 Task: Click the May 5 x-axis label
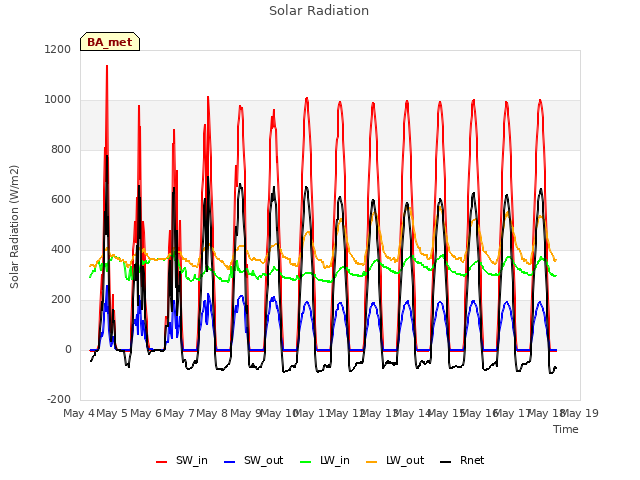click(x=112, y=413)
